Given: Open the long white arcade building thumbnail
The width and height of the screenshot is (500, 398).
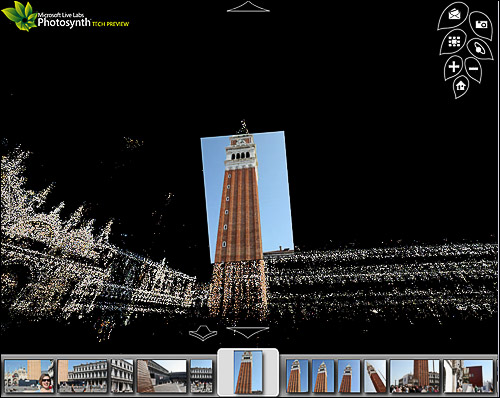Looking at the screenshot, I should [83, 376].
